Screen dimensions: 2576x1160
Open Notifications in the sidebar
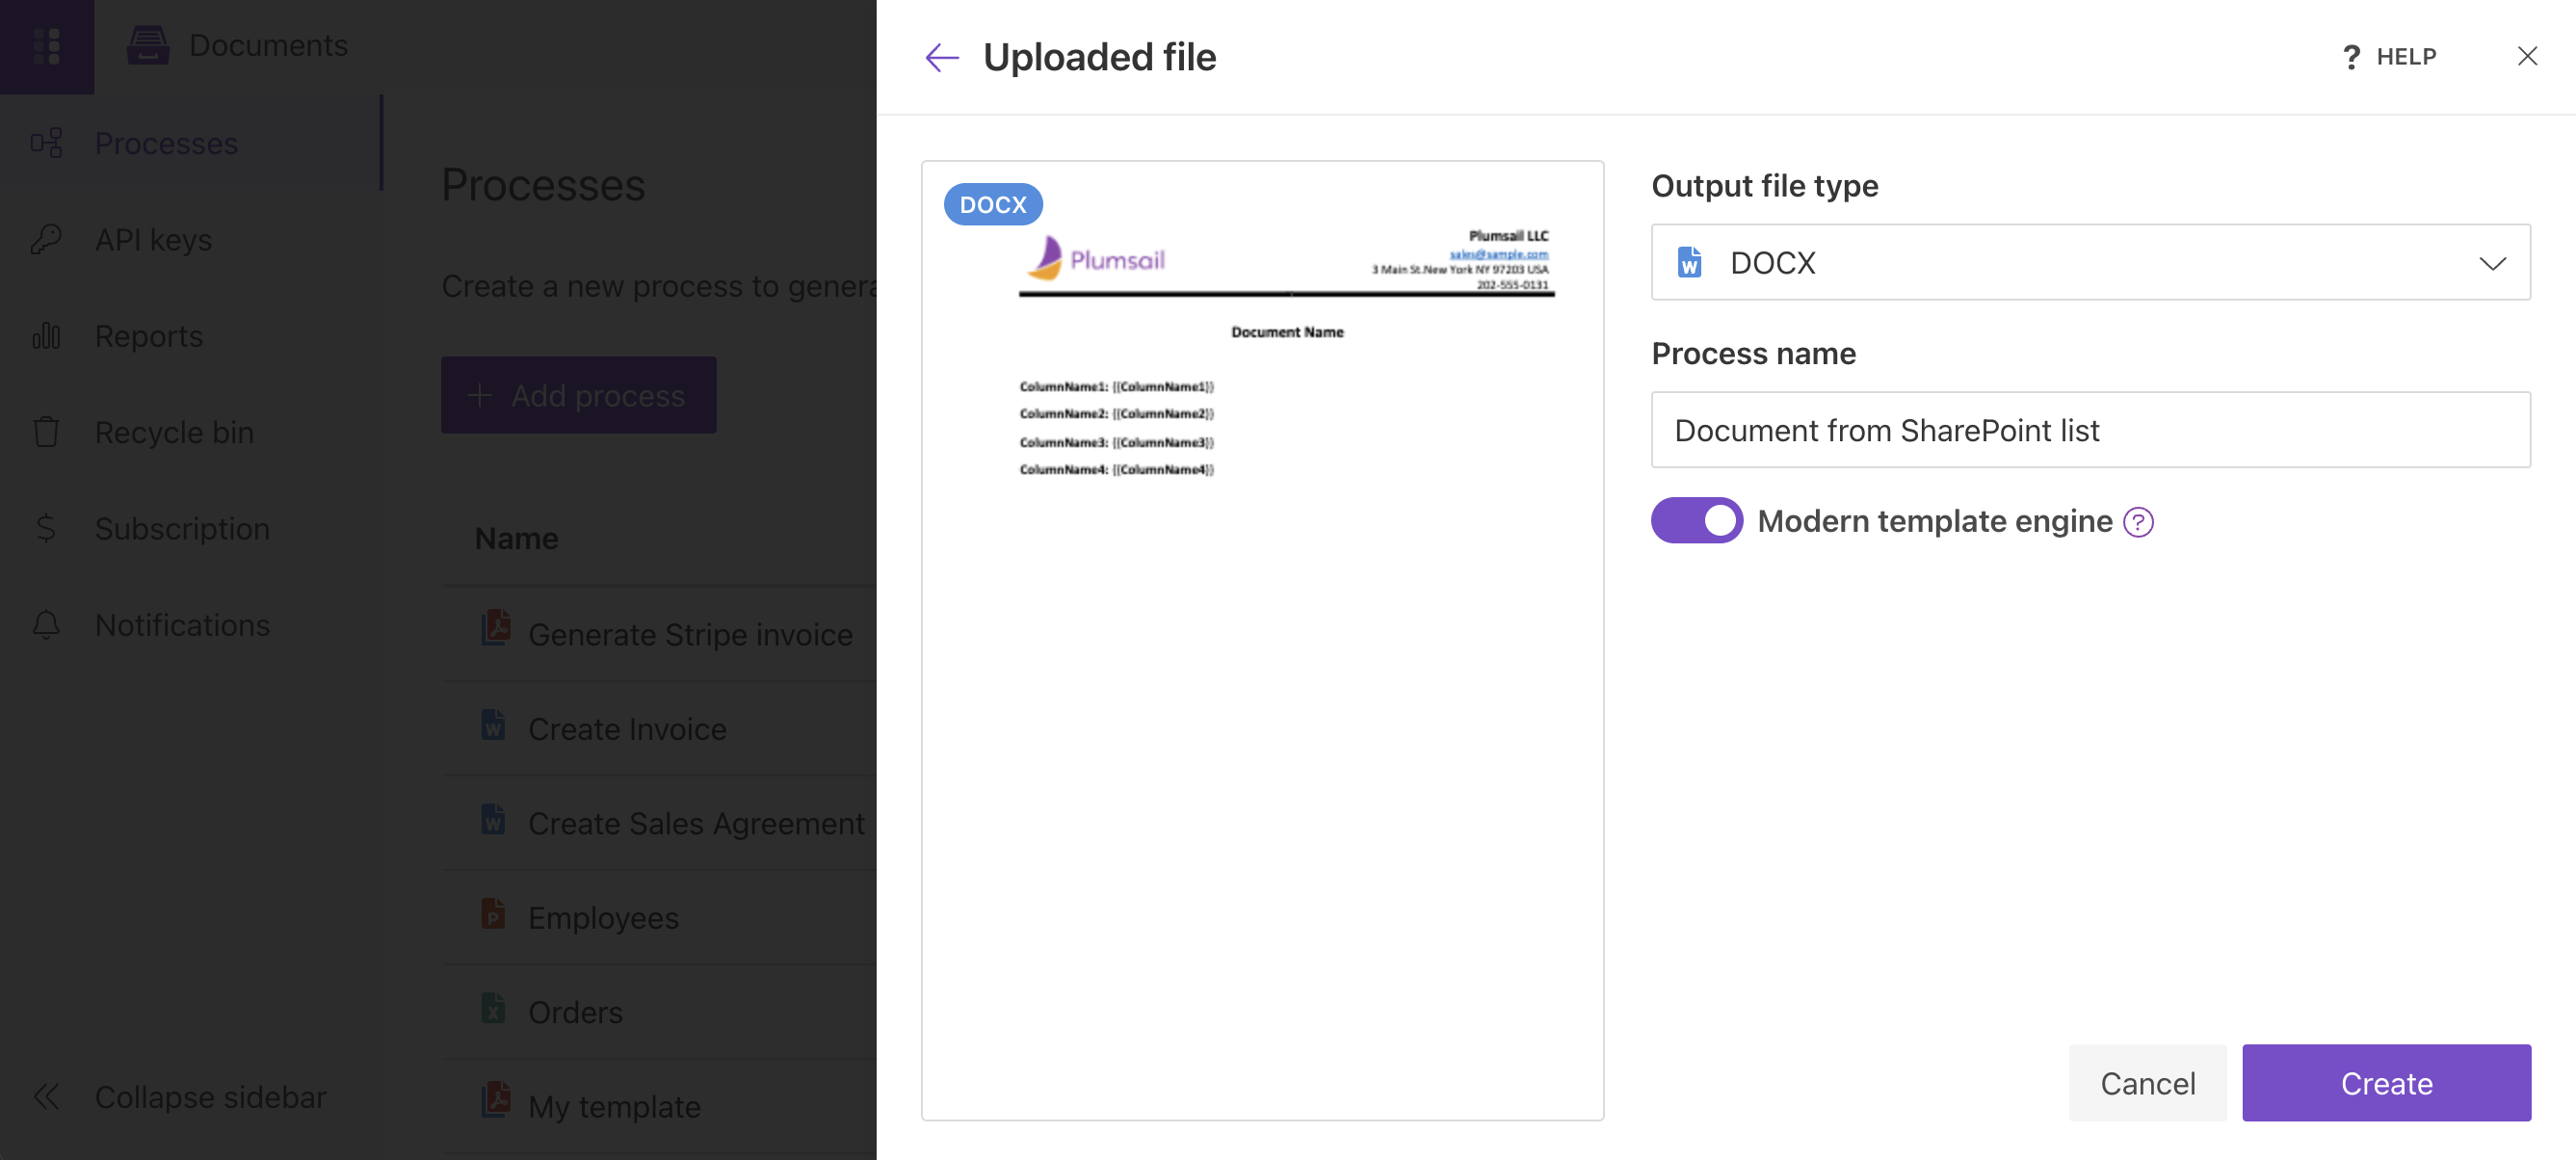pos(190,624)
